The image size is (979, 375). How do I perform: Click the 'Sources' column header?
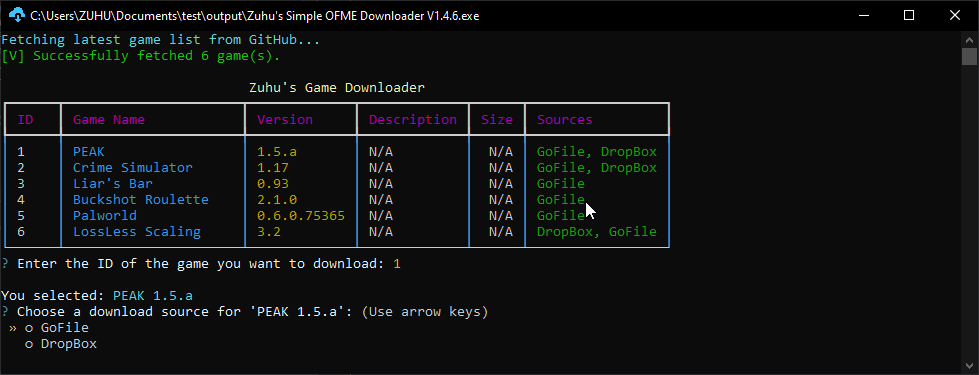[x=565, y=120]
